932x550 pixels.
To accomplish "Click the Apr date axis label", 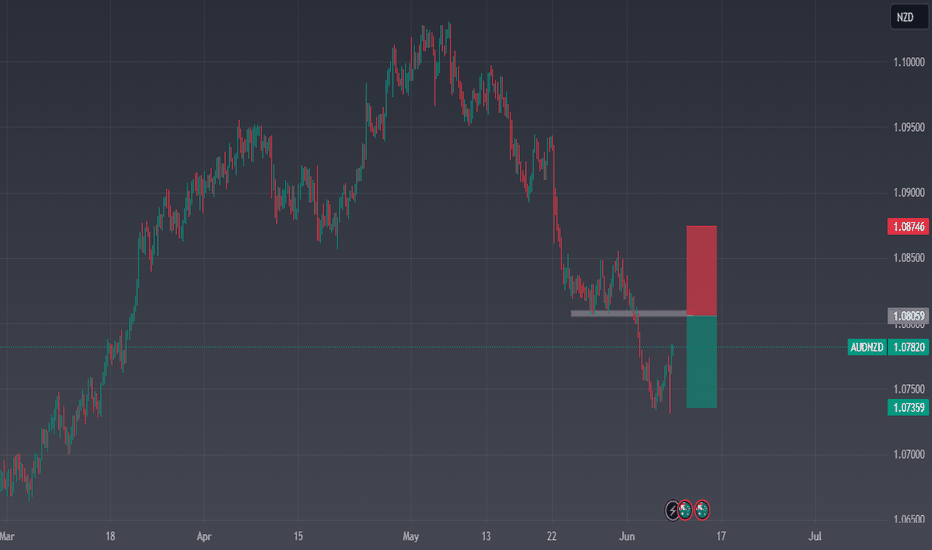I will (x=204, y=536).
